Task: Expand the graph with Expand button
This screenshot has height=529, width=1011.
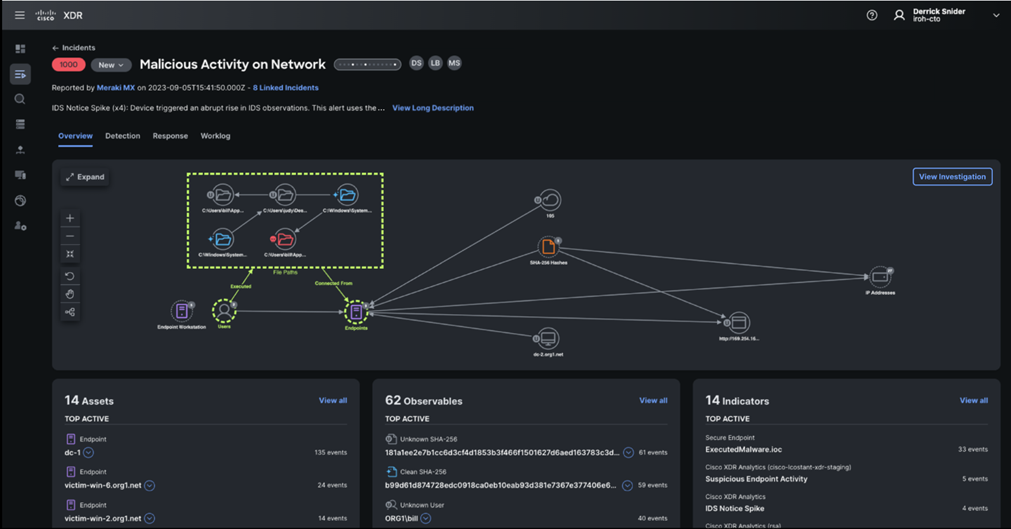Action: click(x=85, y=177)
